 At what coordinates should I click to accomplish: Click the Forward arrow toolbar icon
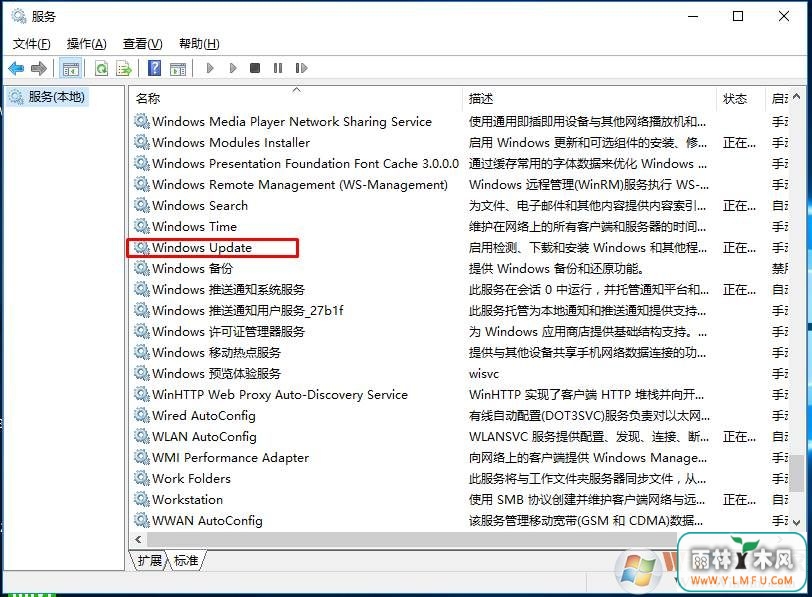click(39, 68)
